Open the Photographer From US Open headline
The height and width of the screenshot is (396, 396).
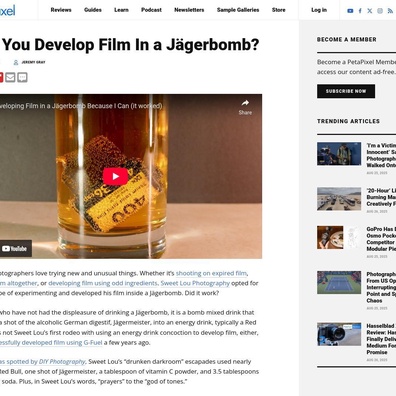point(381,287)
